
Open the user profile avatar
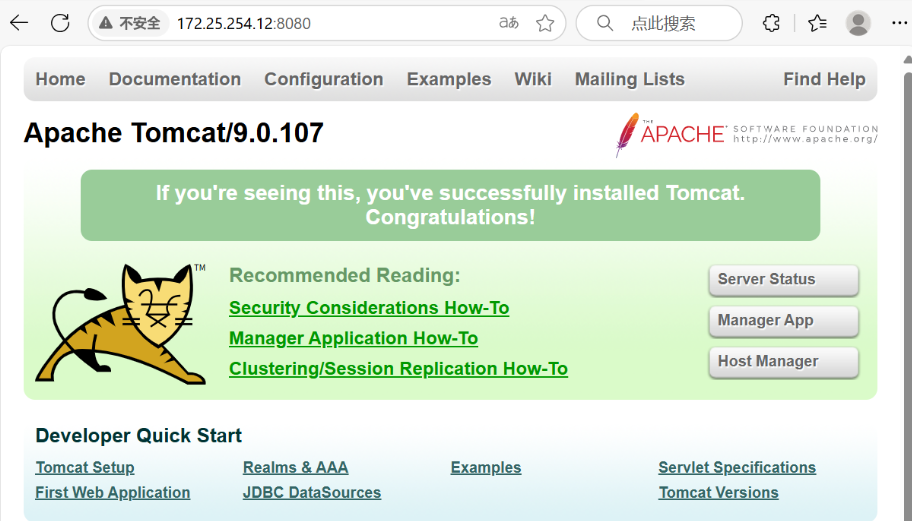(858, 23)
